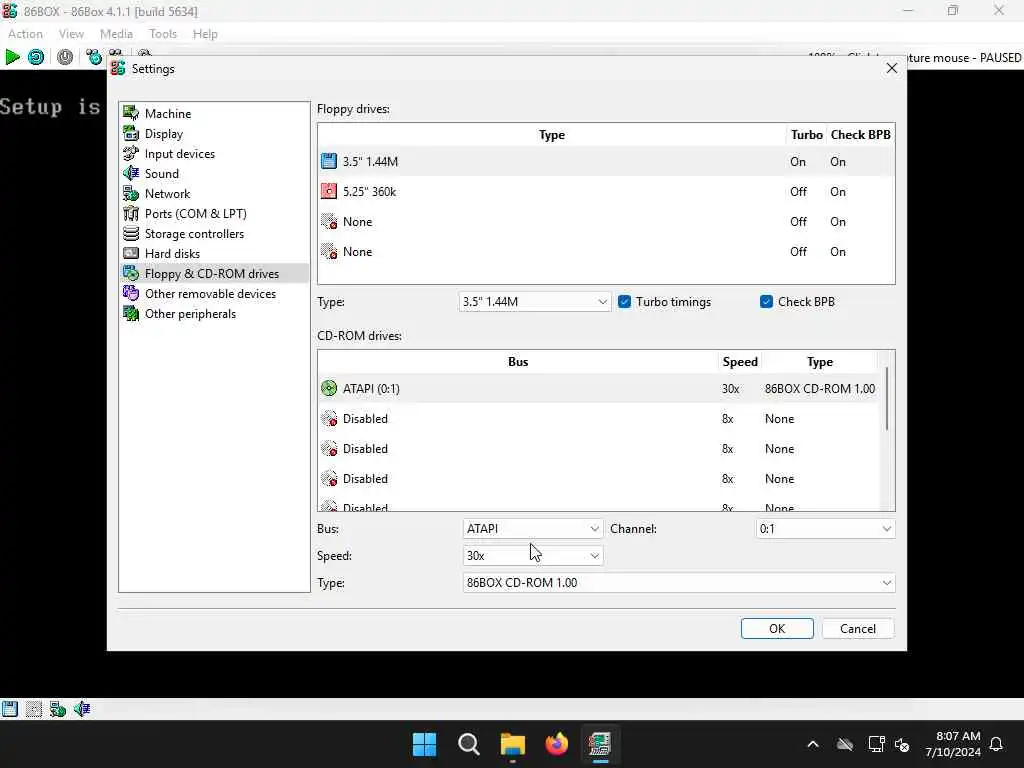Click the Input devices category icon

(131, 153)
